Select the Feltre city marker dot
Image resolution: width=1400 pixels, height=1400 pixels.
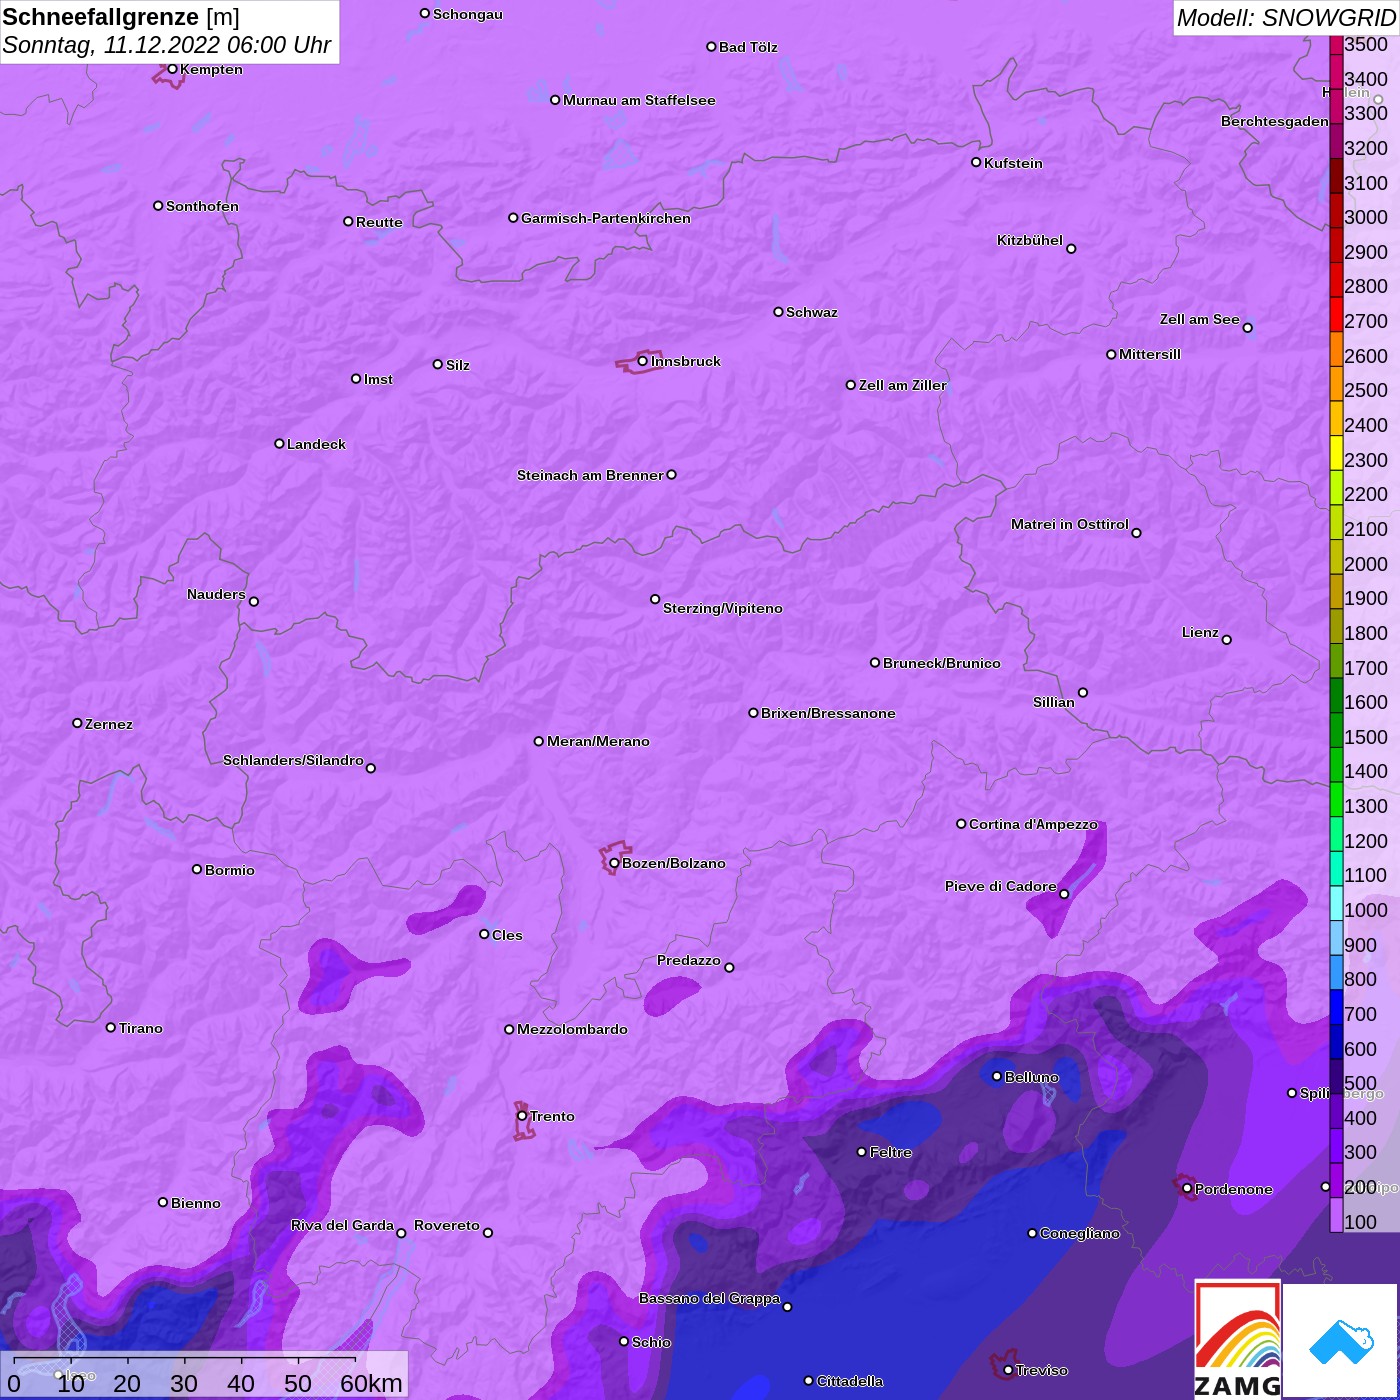point(862,1152)
